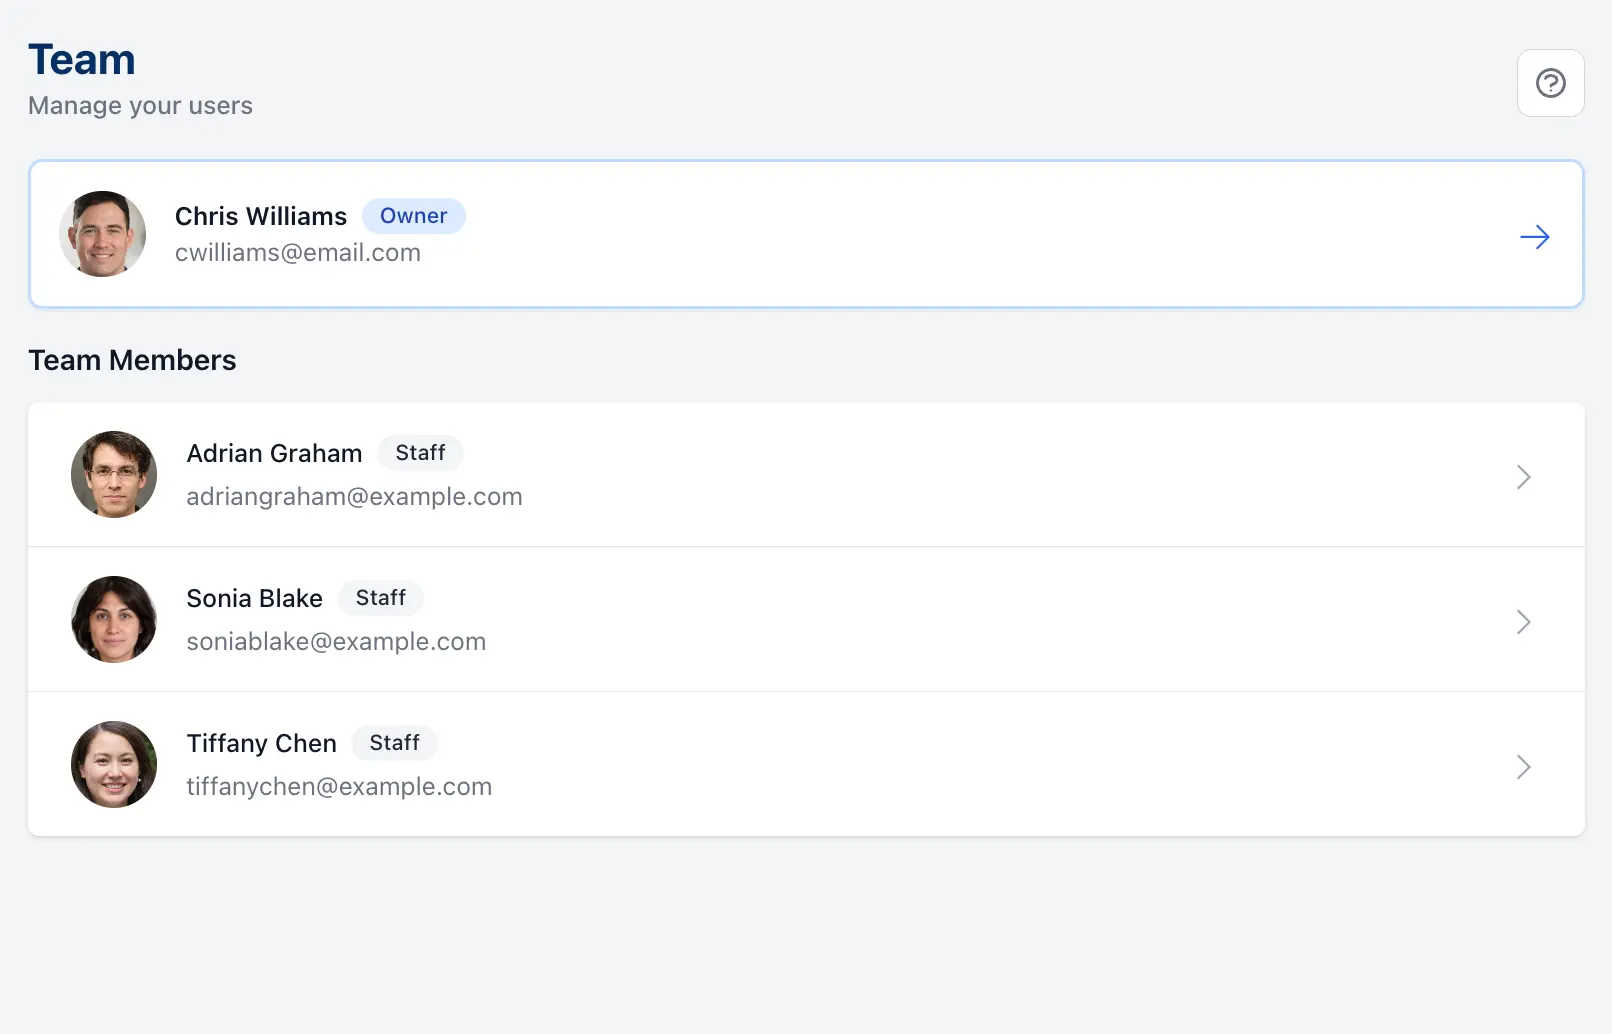The image size is (1612, 1034).
Task: Expand Sonia Blake's member details
Action: click(1523, 622)
